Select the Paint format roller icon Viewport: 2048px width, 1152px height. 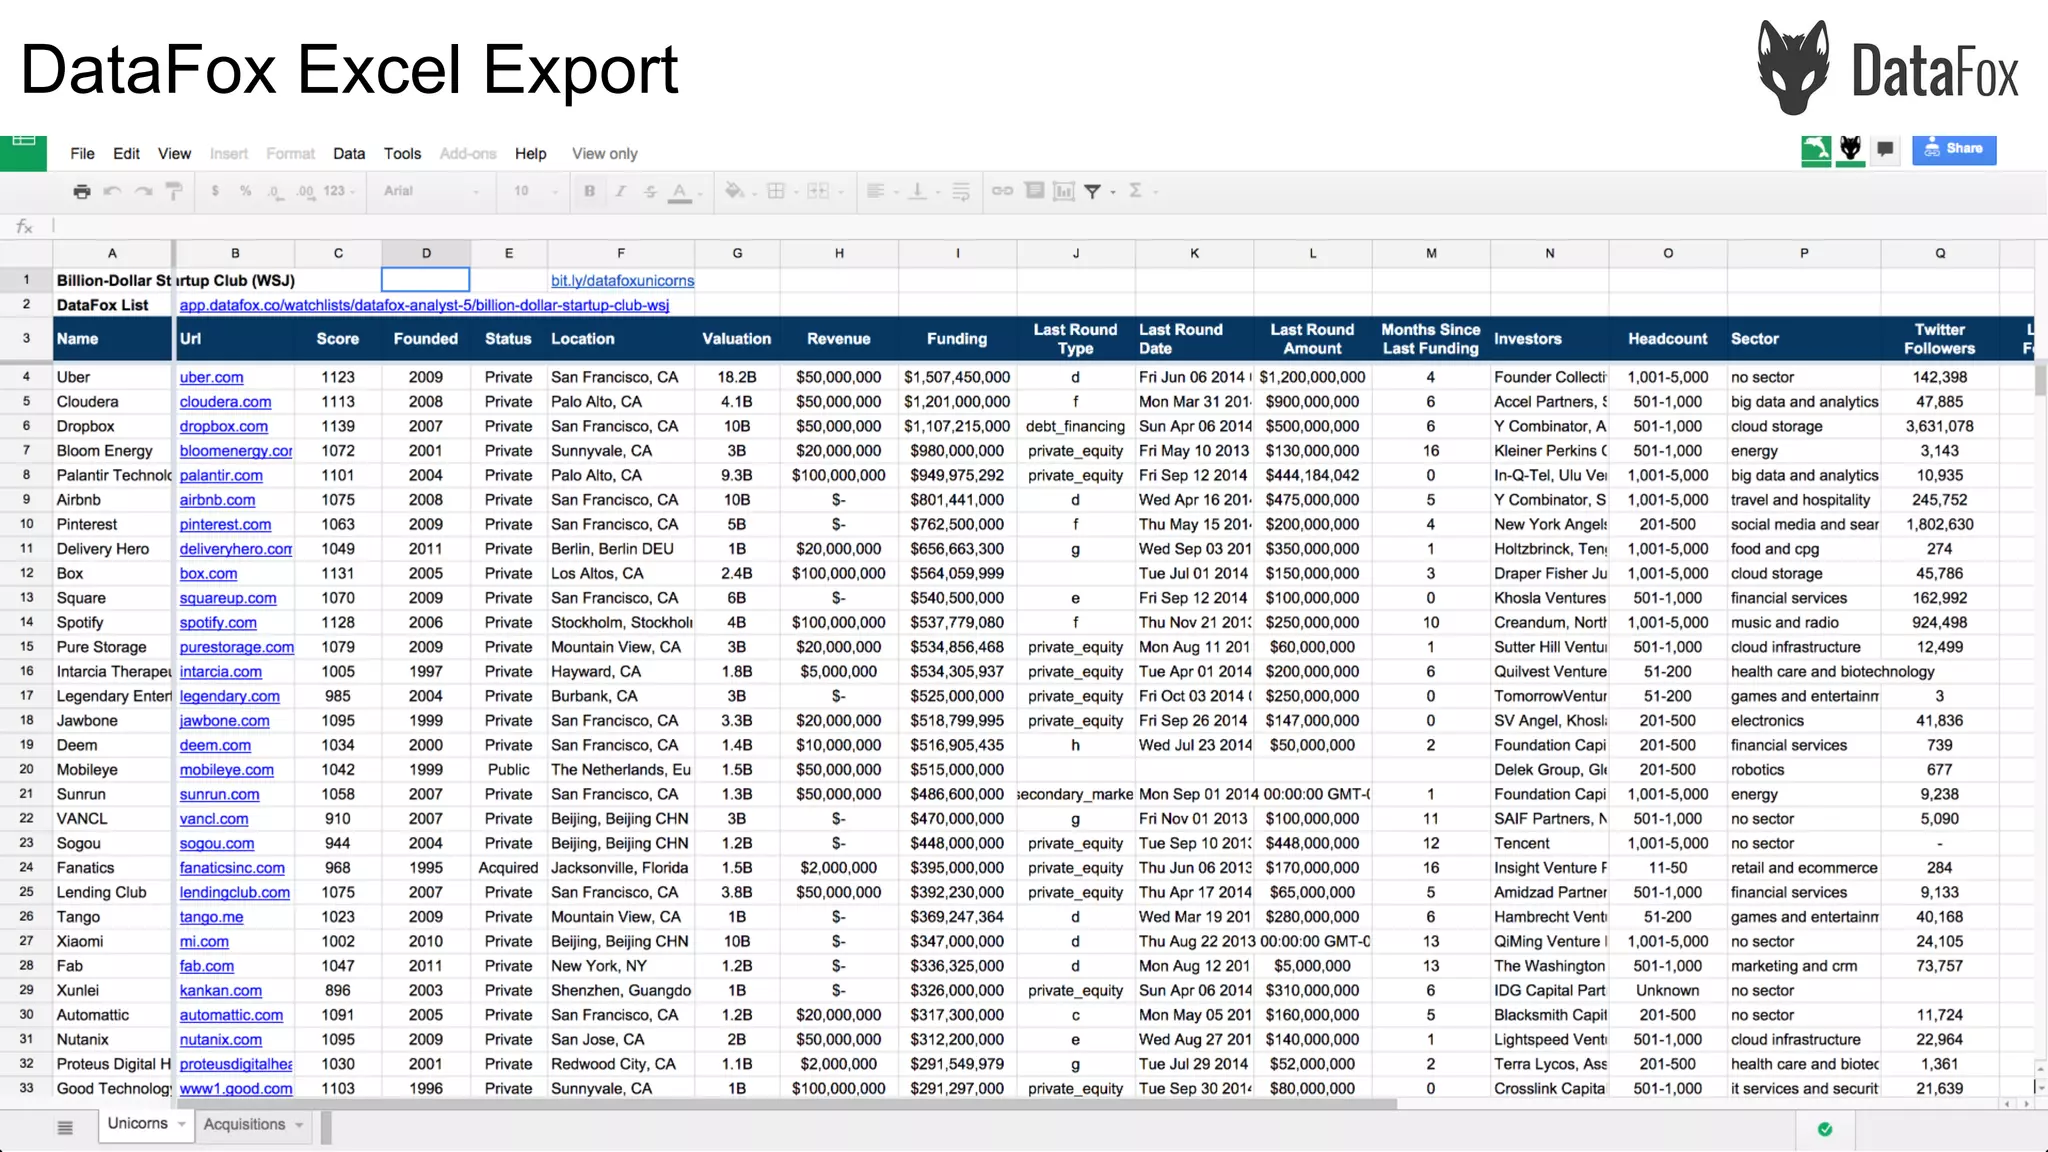[x=174, y=191]
